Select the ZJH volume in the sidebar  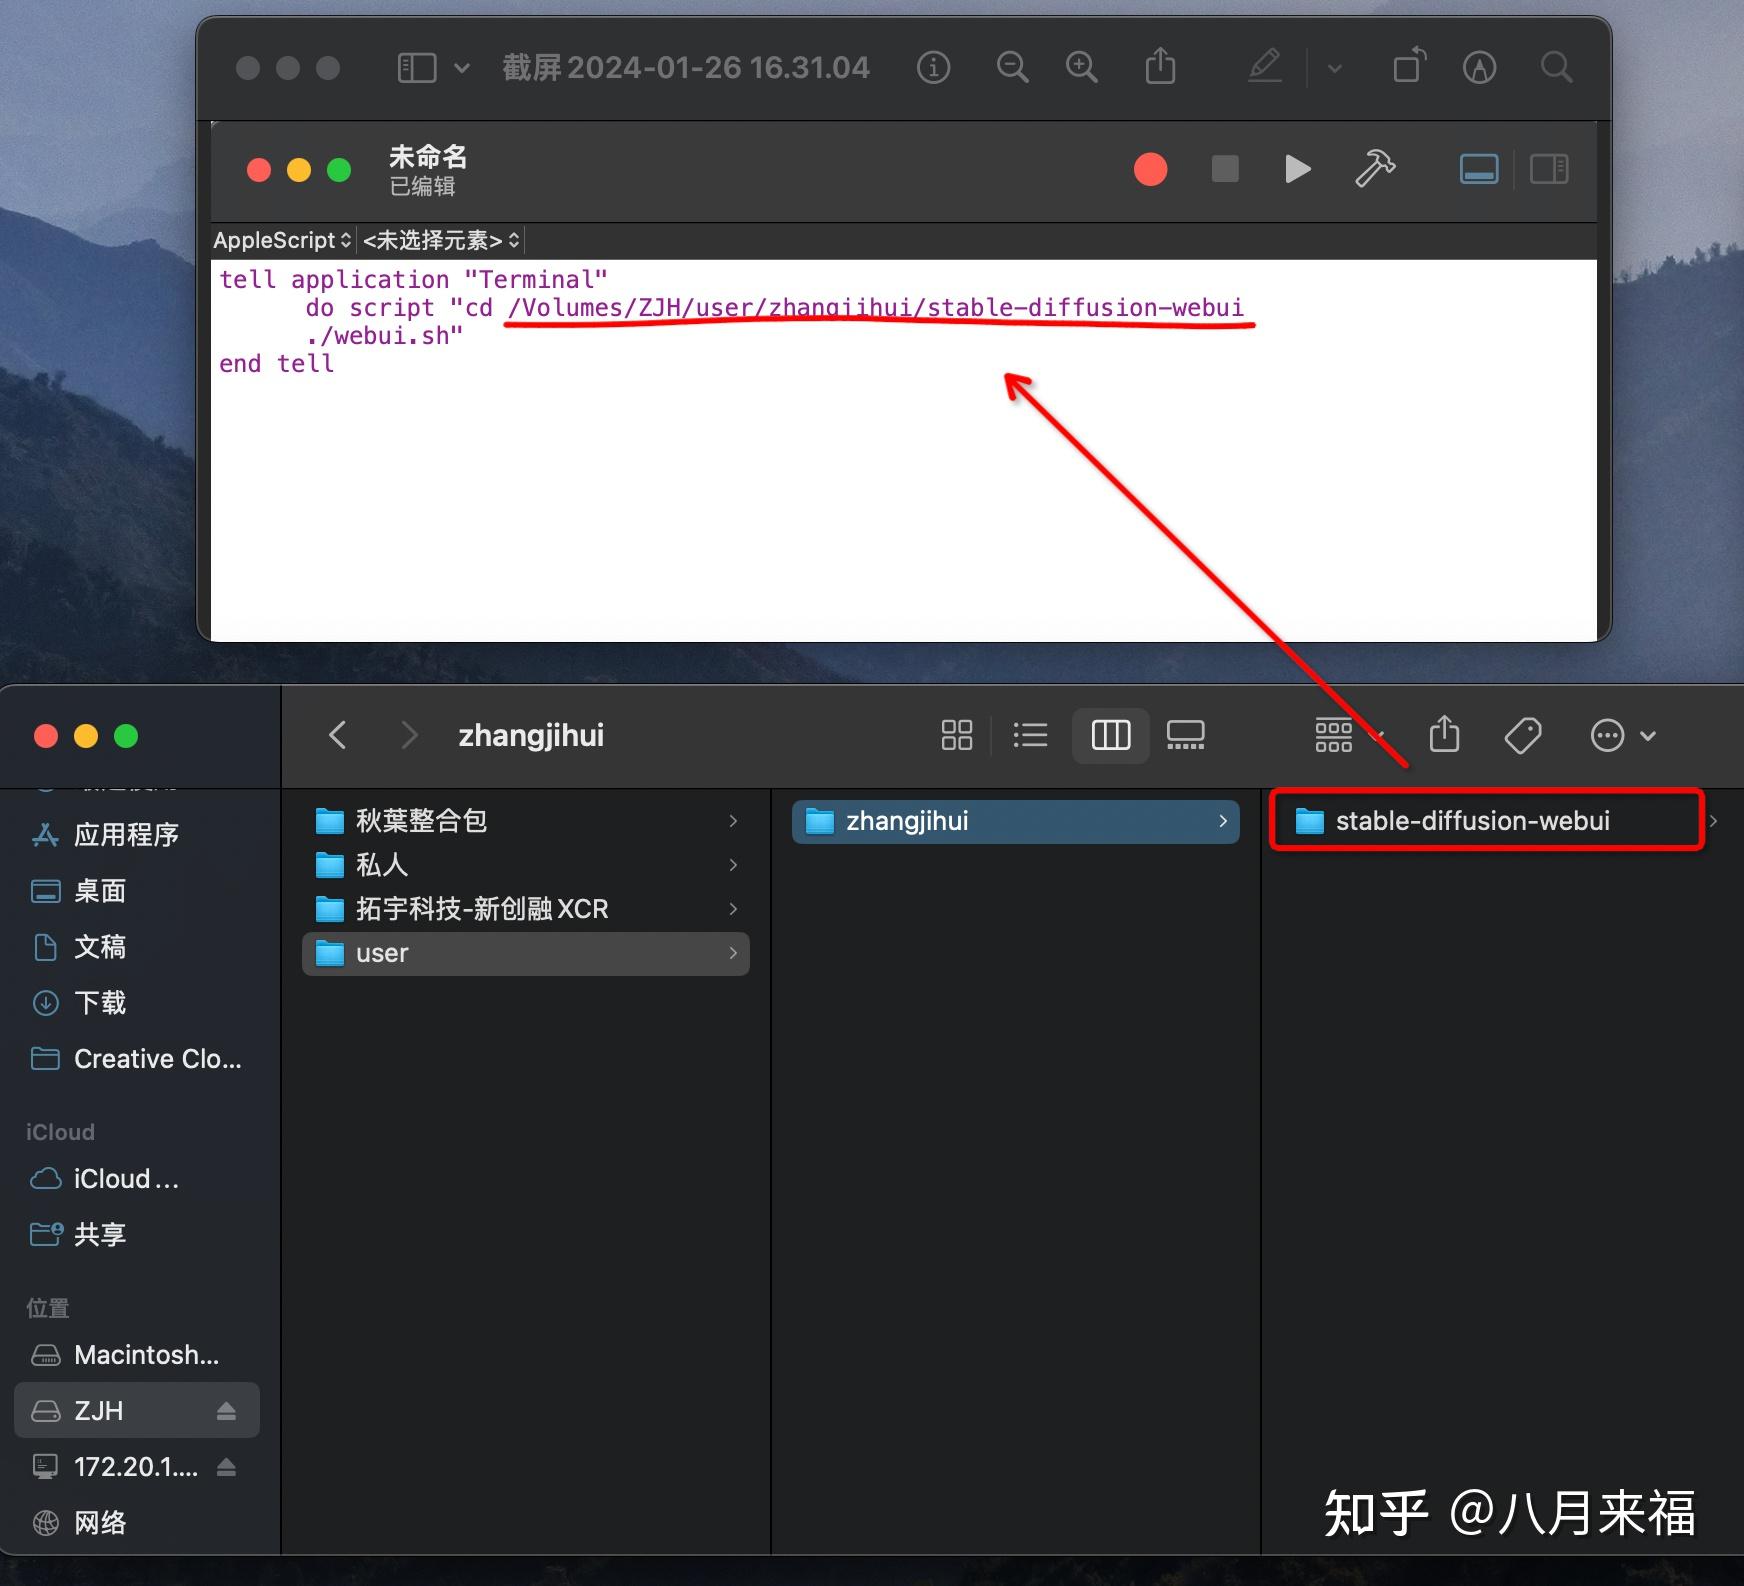(137, 1411)
